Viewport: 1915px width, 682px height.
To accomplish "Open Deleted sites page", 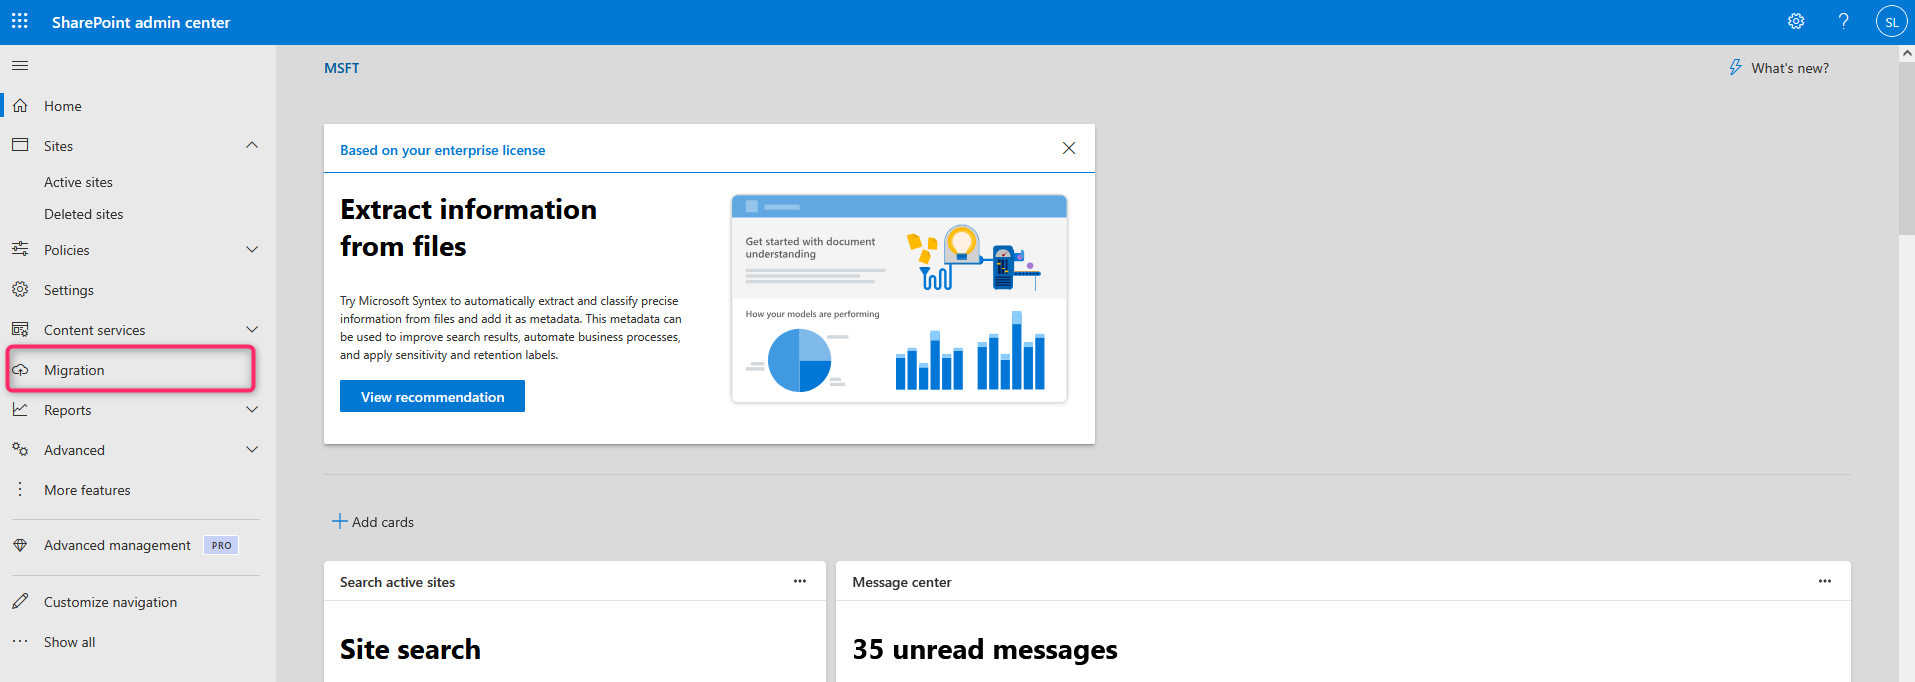I will (x=84, y=214).
